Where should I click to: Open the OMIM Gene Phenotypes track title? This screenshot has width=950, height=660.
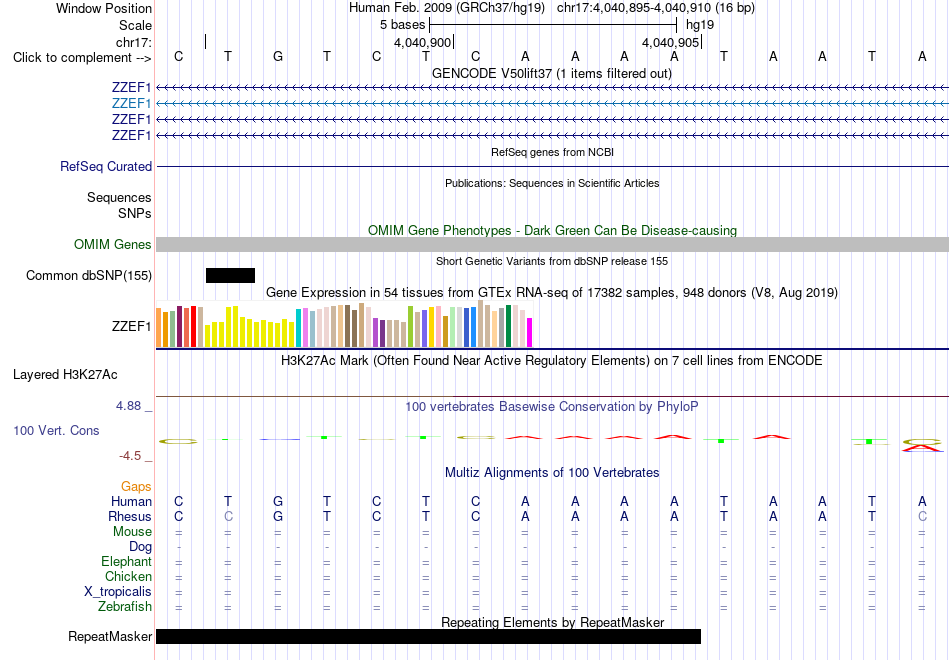(x=552, y=230)
